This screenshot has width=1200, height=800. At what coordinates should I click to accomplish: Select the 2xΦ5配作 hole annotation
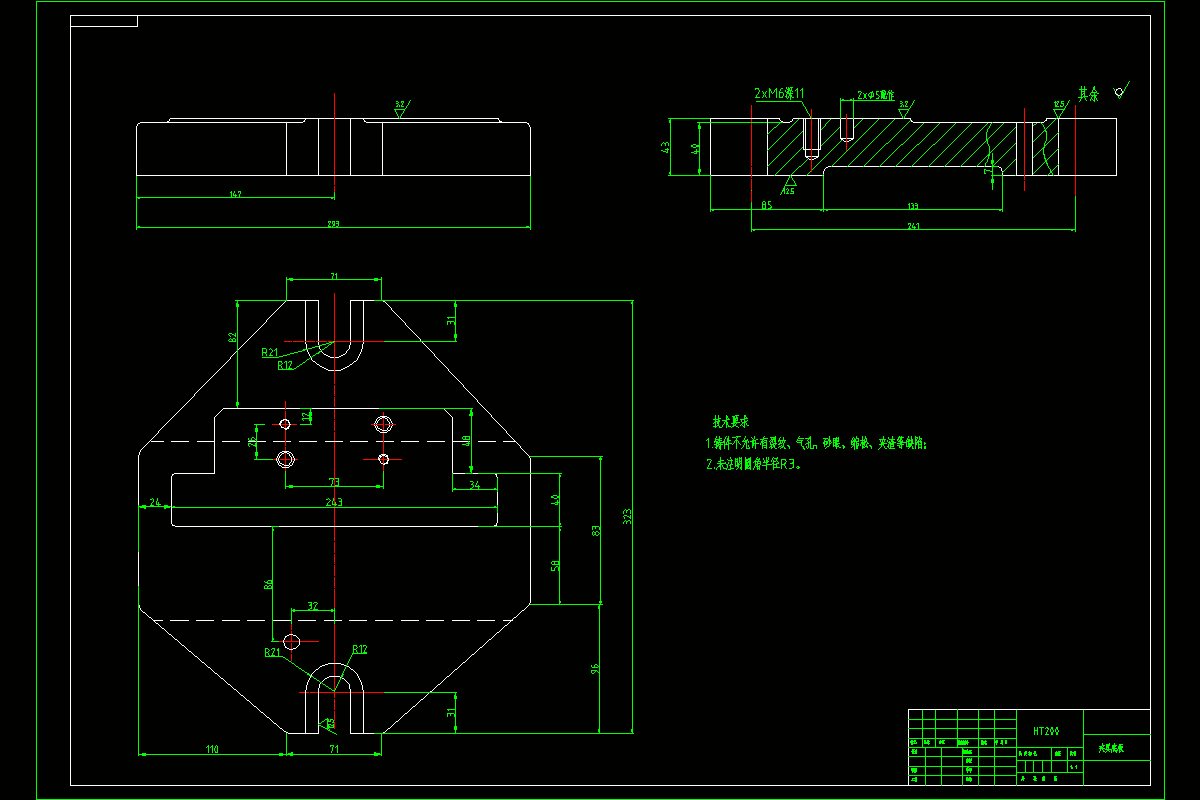click(875, 96)
